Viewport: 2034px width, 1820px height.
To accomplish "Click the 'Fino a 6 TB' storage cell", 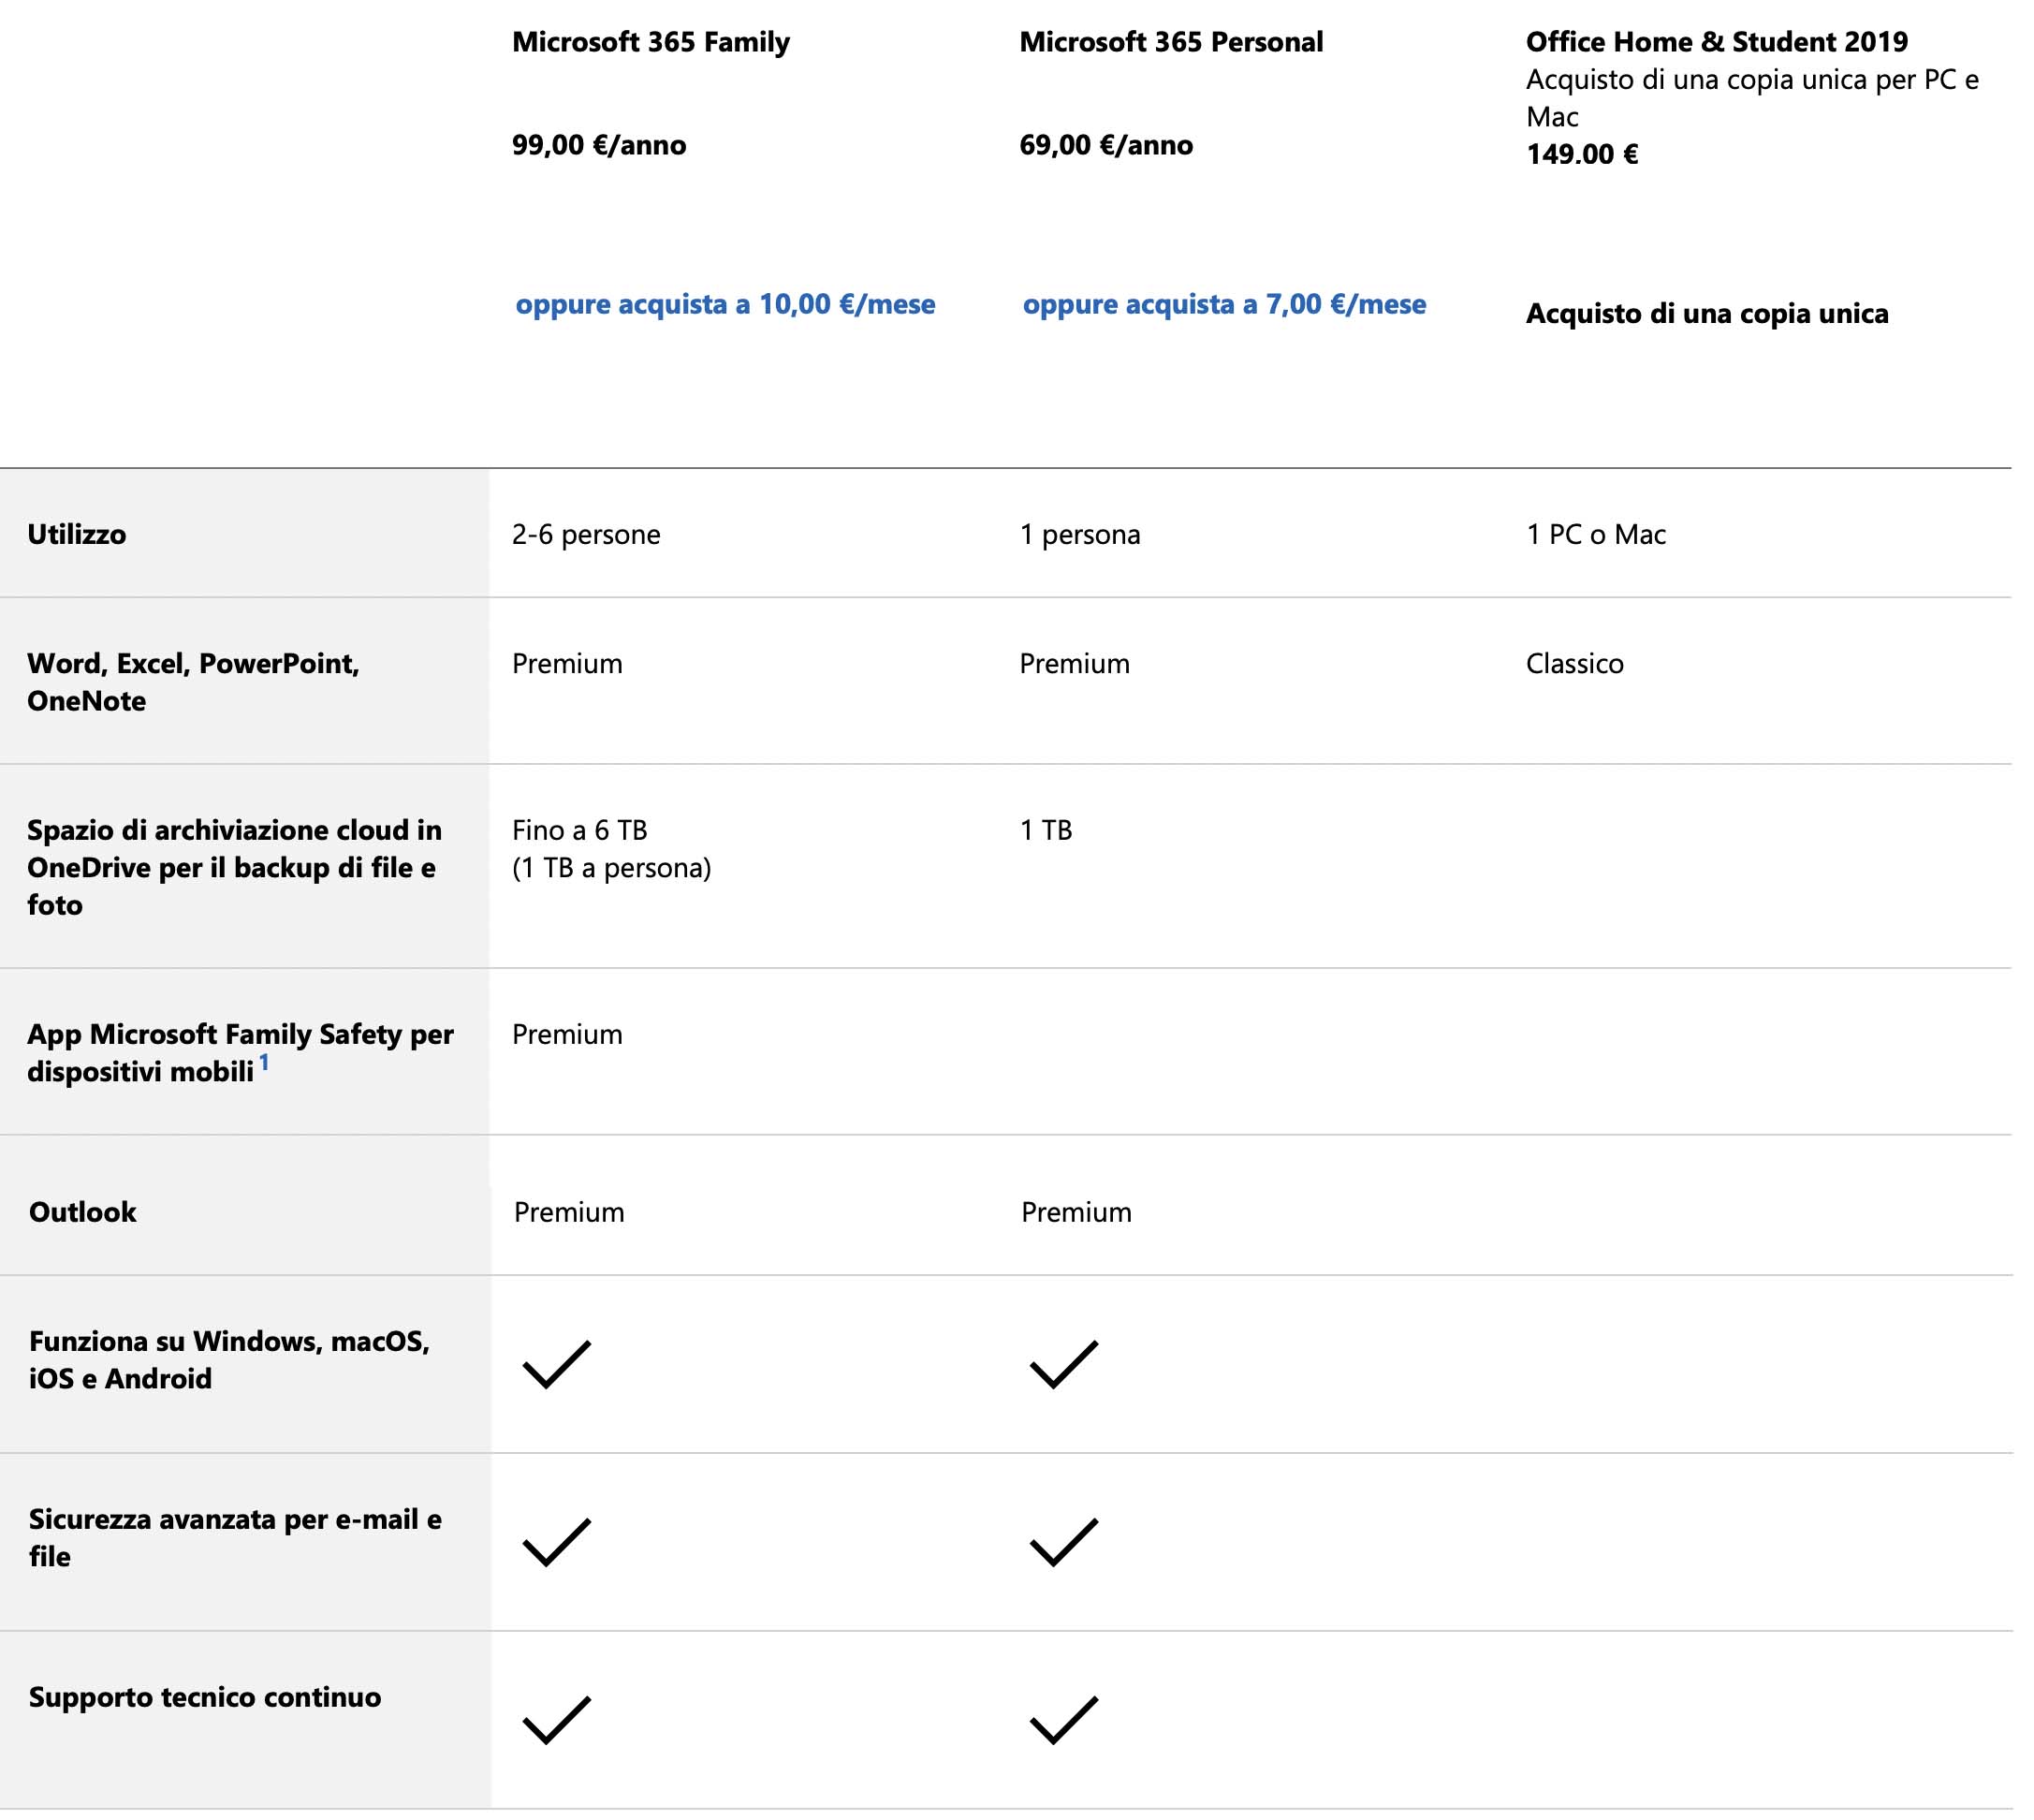I will (580, 830).
